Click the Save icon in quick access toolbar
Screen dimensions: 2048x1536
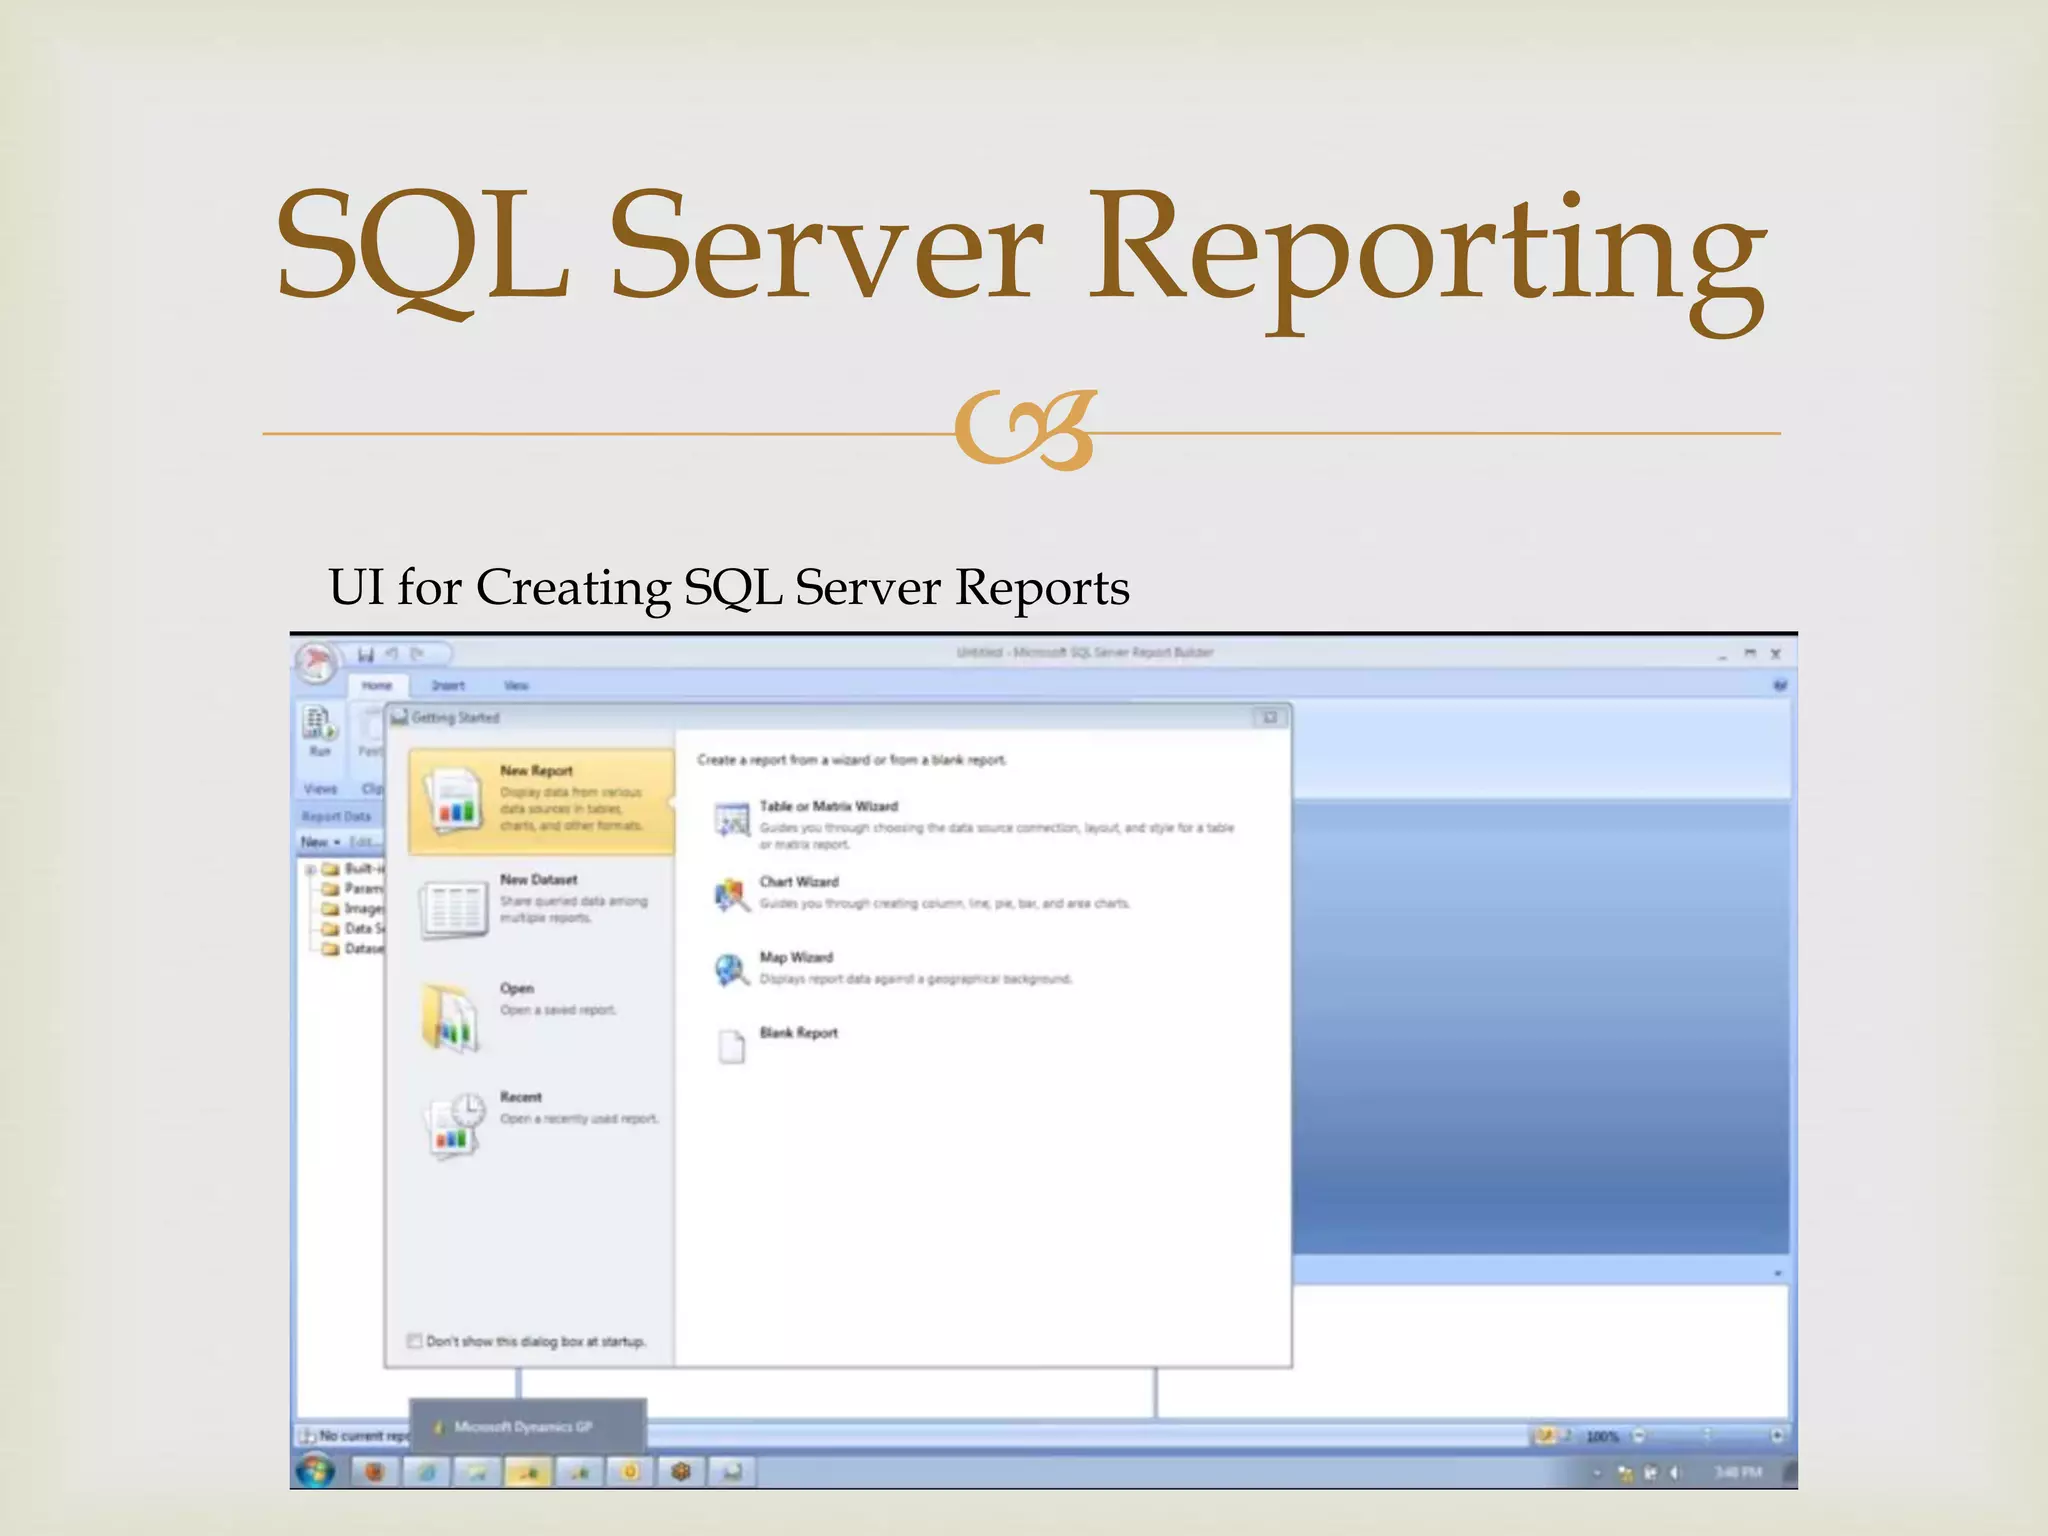coord(366,655)
